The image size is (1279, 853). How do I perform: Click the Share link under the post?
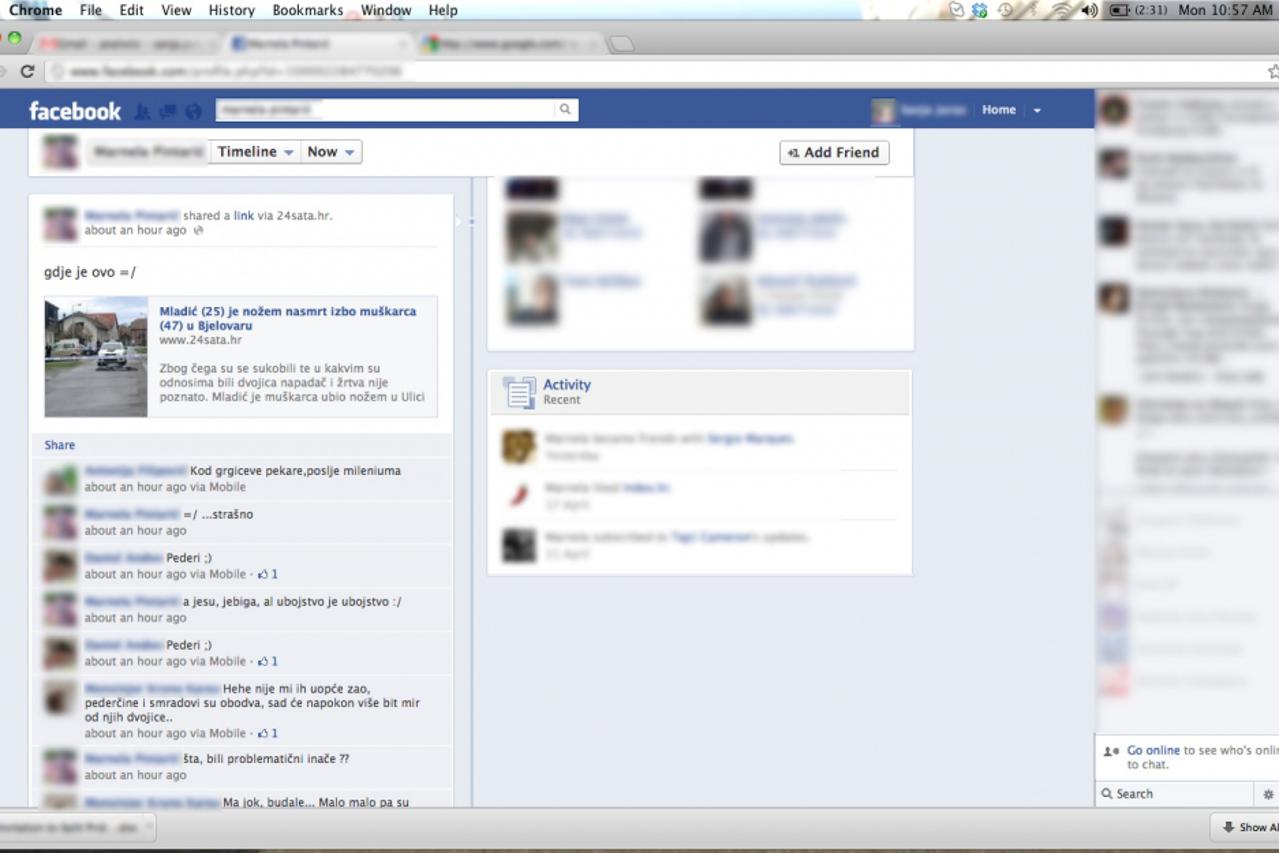60,445
